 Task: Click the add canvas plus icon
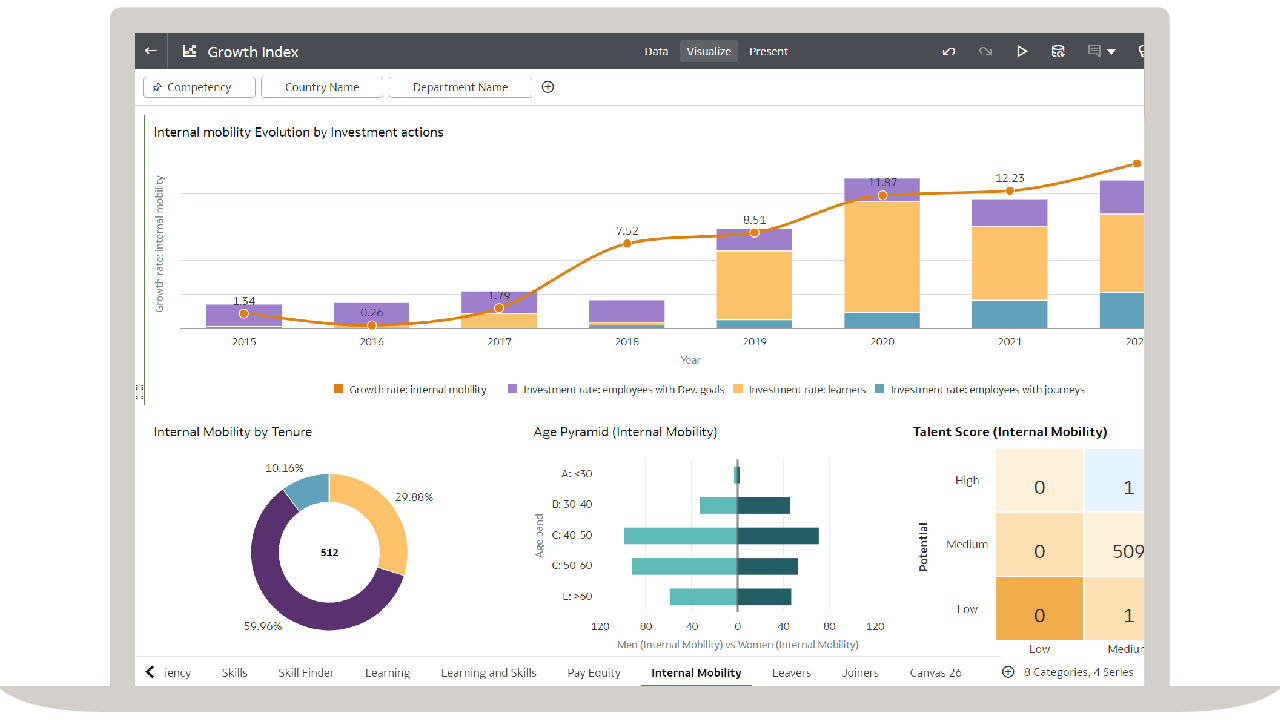(1007, 673)
